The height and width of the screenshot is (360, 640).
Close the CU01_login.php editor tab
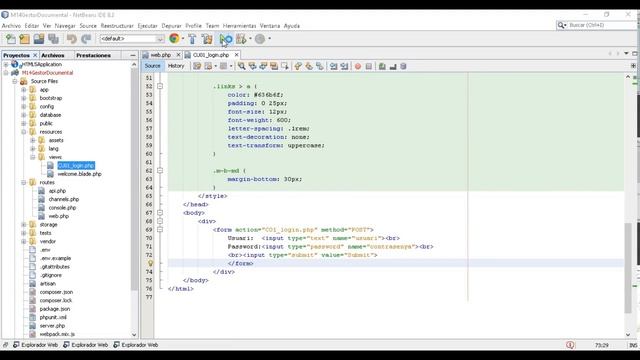click(236, 55)
